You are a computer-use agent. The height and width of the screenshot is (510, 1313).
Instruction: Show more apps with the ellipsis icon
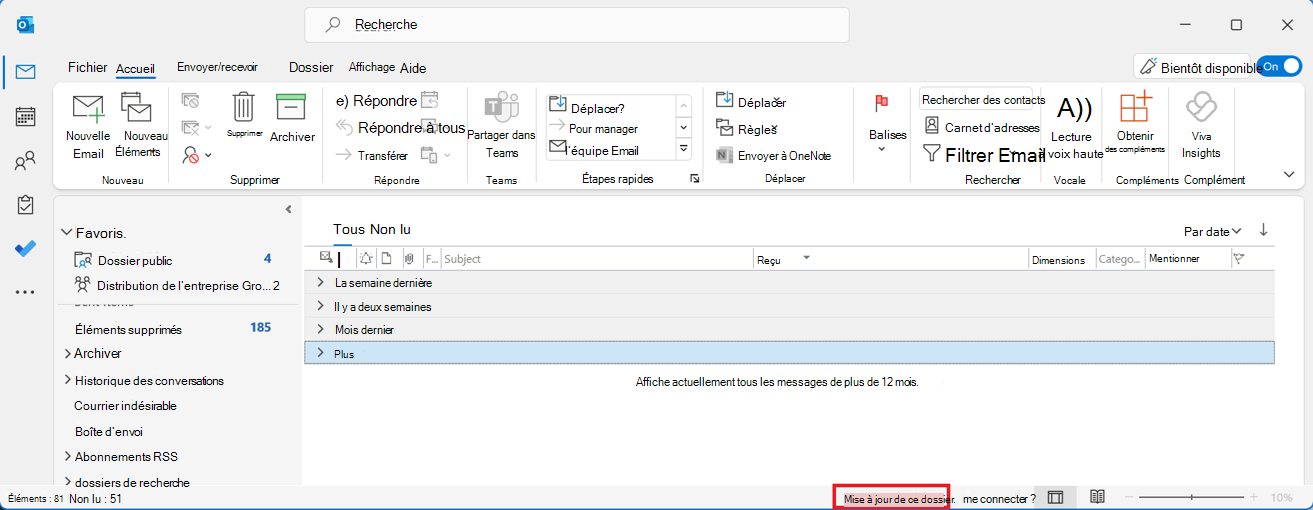(26, 292)
